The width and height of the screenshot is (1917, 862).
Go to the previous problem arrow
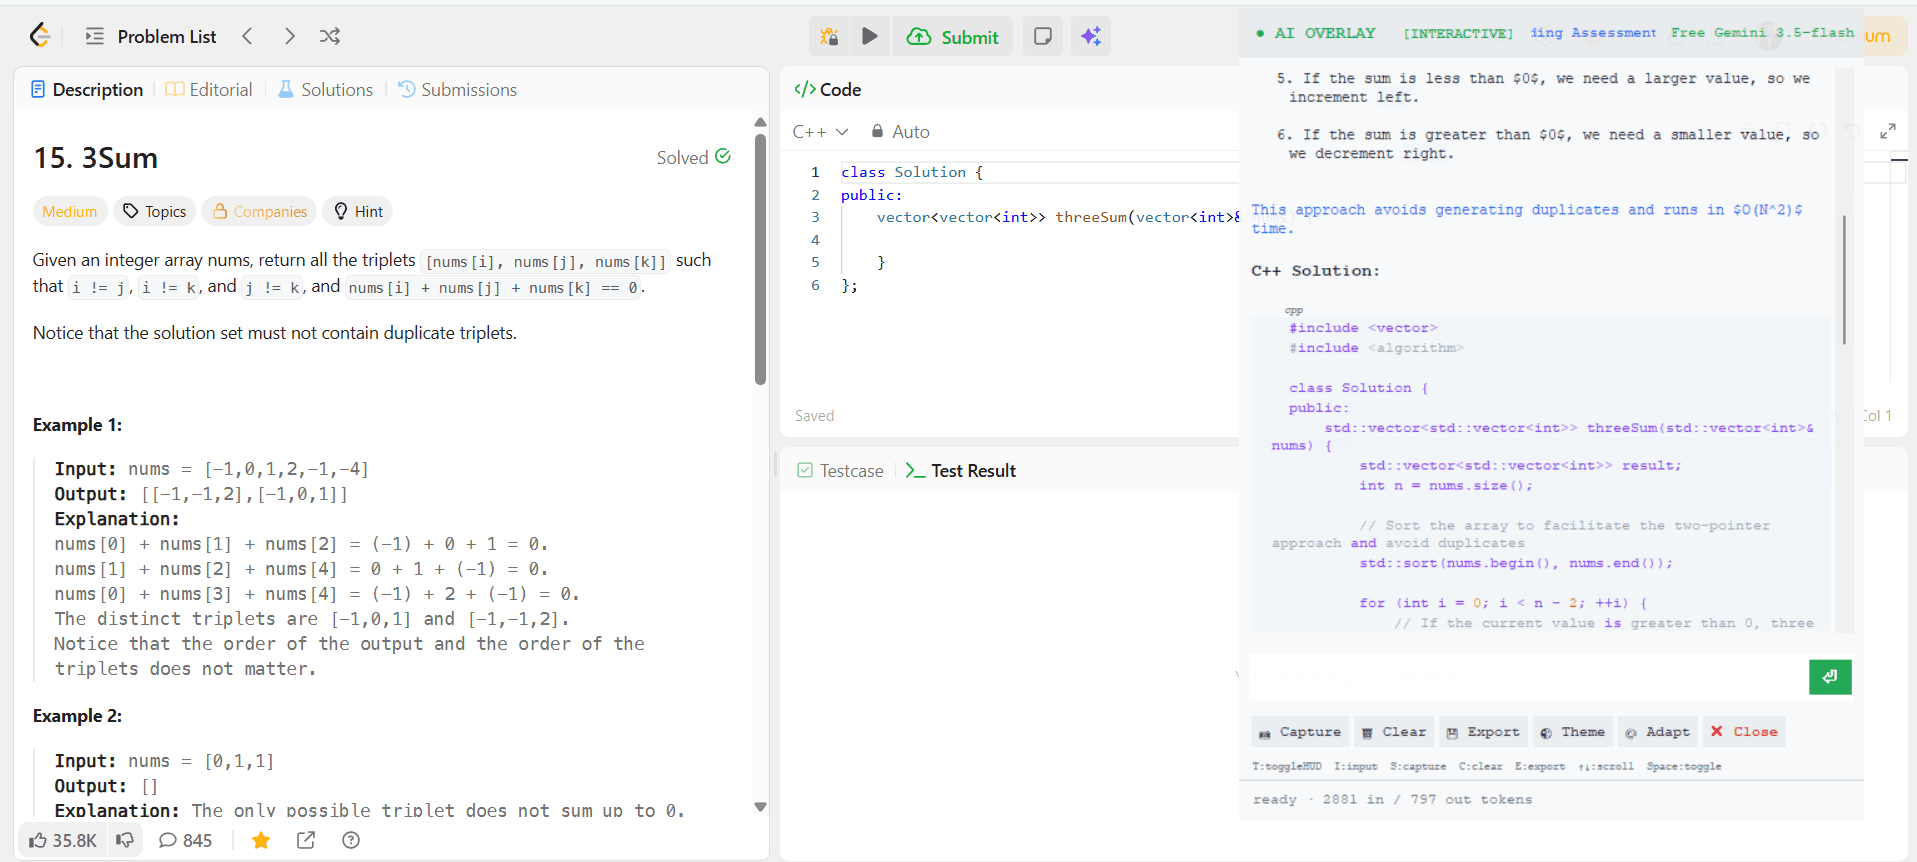(247, 36)
